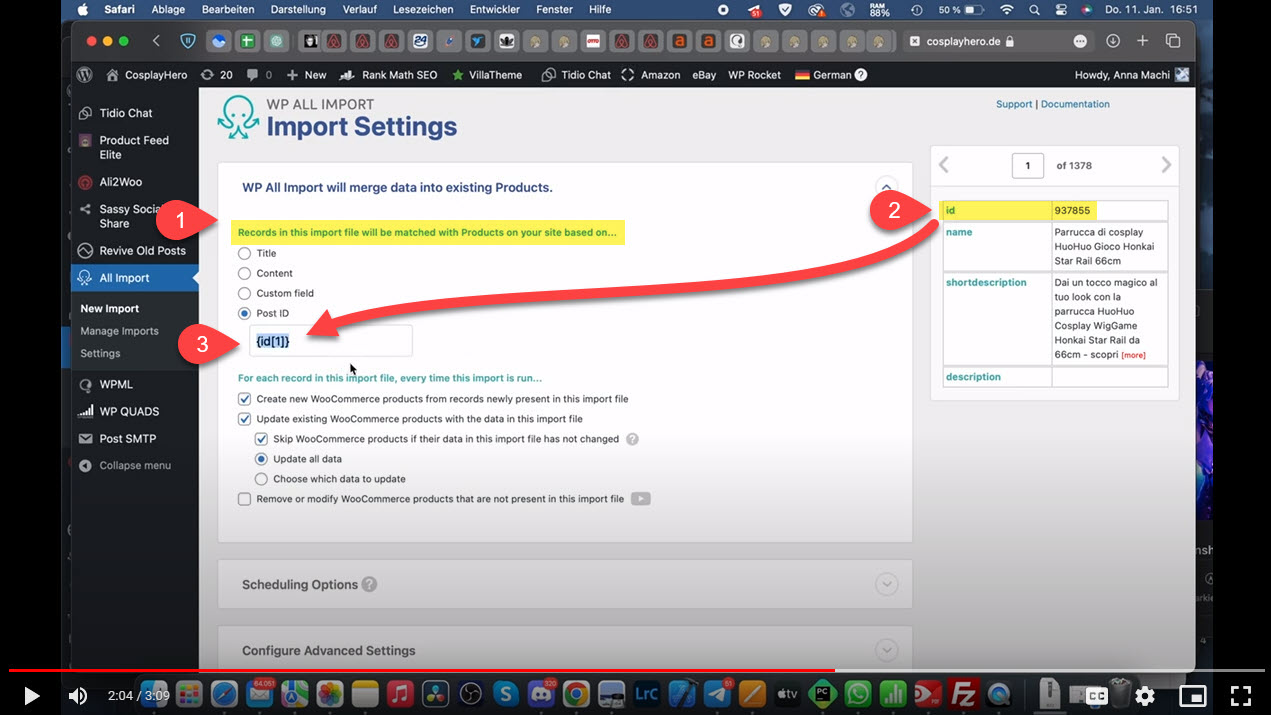This screenshot has width=1271, height=715.
Task: Open New Import submenu item
Action: pos(110,309)
